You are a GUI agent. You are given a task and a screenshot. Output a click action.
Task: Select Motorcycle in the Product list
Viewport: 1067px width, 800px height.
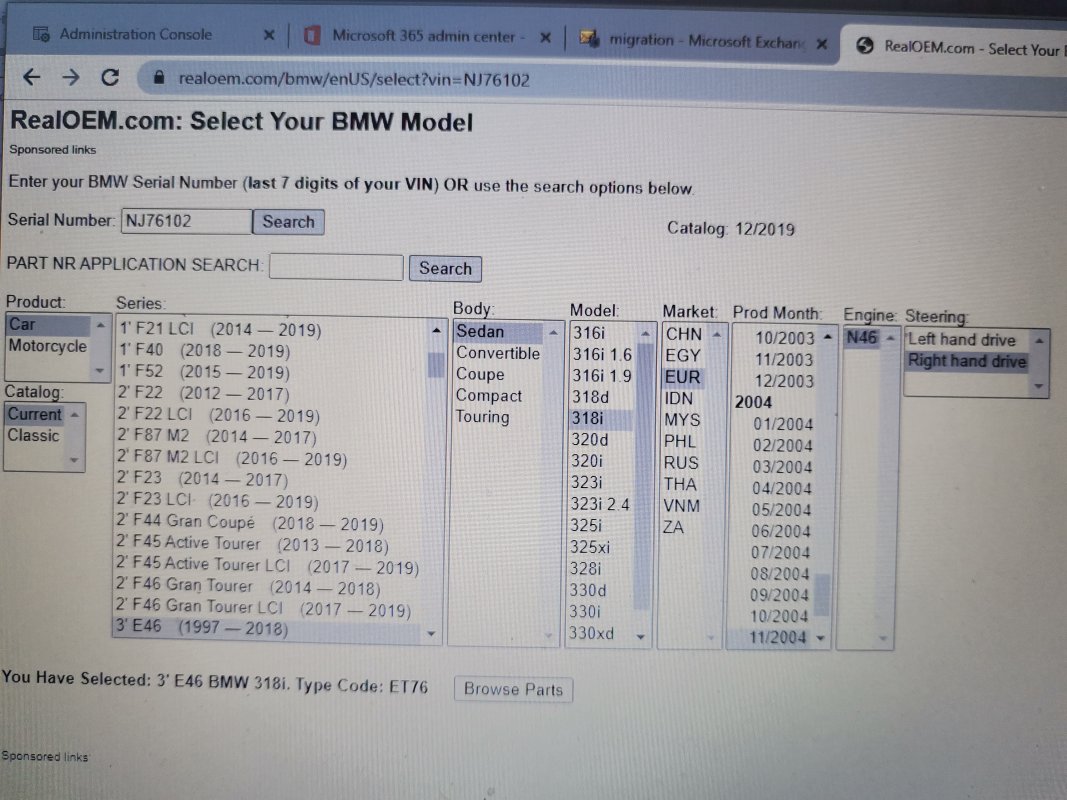[x=48, y=346]
